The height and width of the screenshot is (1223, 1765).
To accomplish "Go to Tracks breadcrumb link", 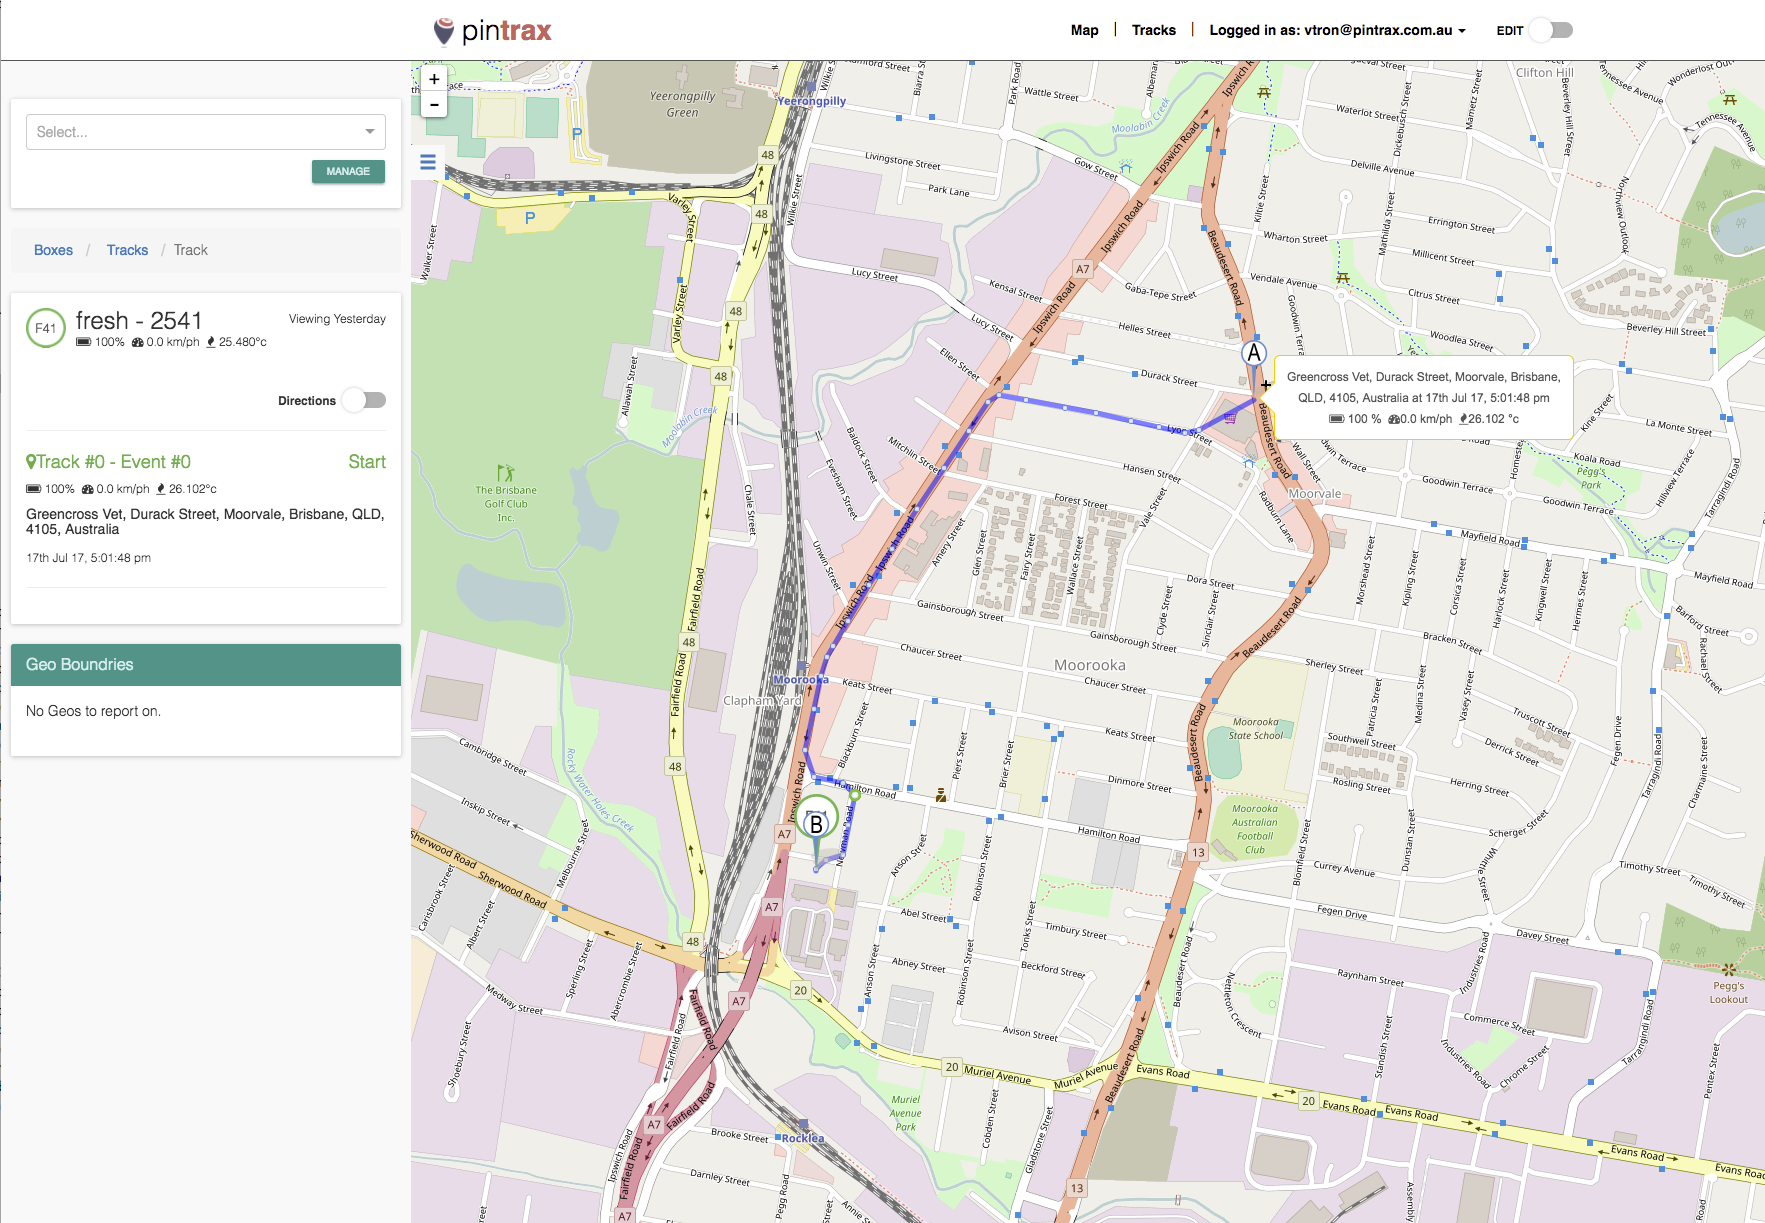I will click(x=127, y=250).
